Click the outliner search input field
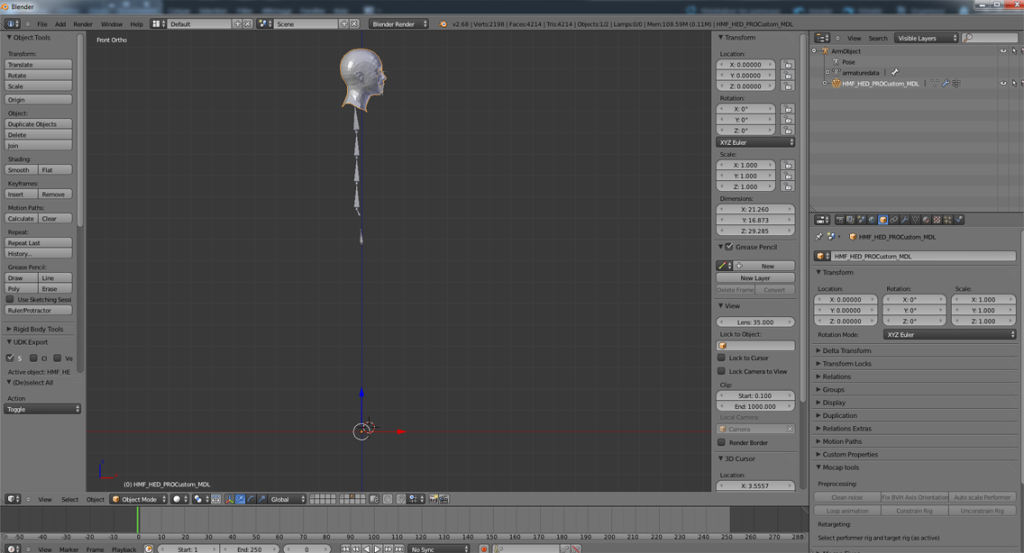 pyautogui.click(x=990, y=38)
